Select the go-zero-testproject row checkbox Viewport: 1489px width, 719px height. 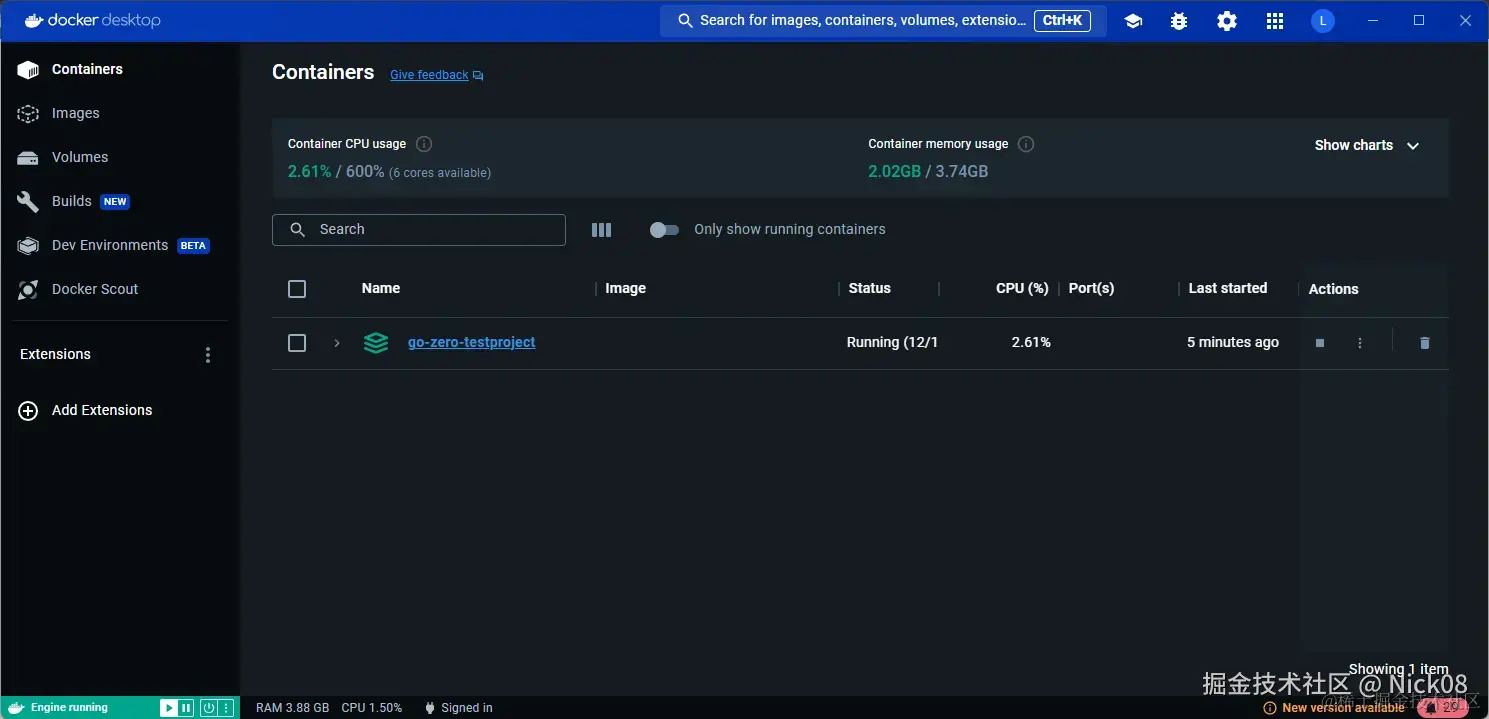297,343
